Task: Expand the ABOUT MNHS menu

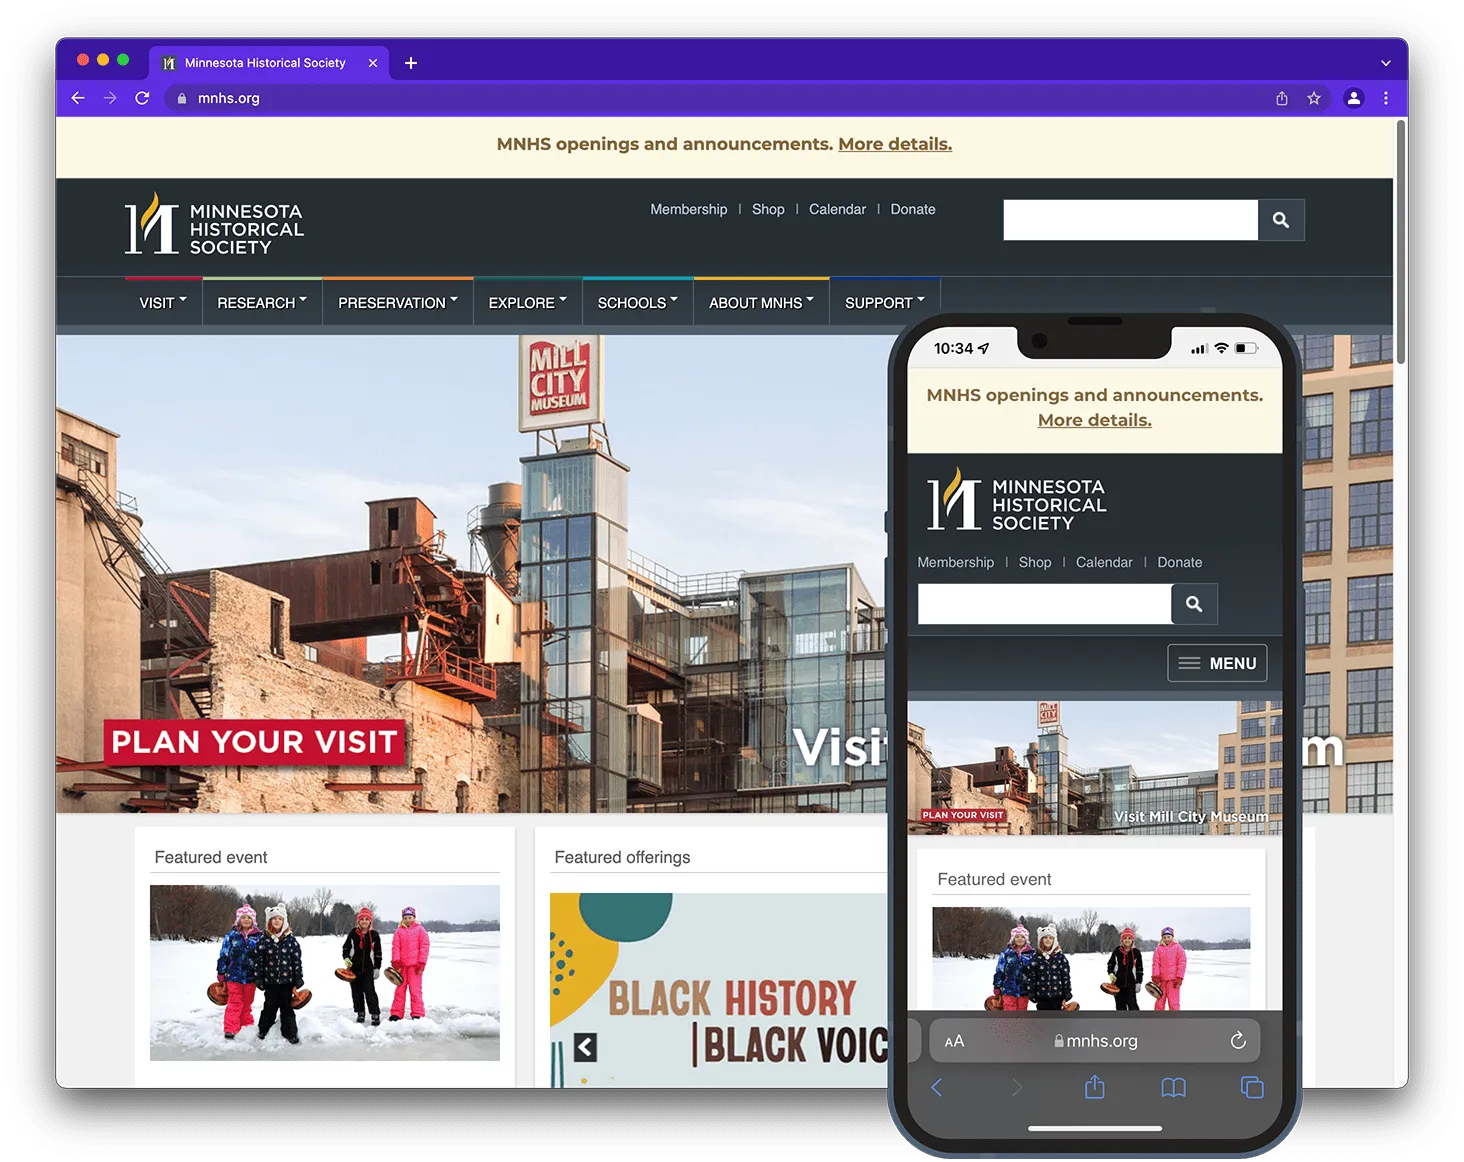Action: coord(762,302)
